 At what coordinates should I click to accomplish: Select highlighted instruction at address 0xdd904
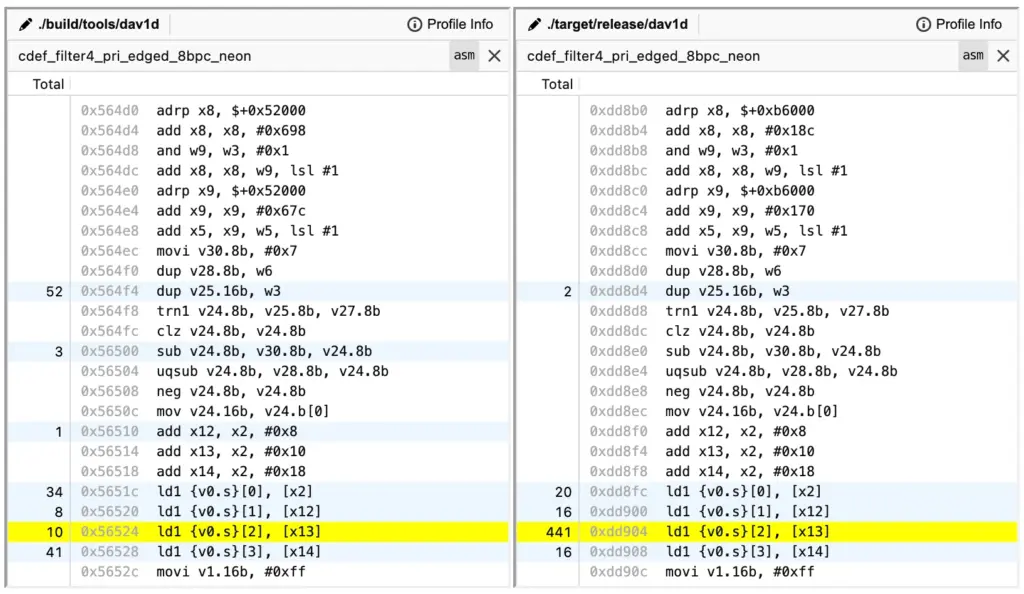tap(747, 531)
